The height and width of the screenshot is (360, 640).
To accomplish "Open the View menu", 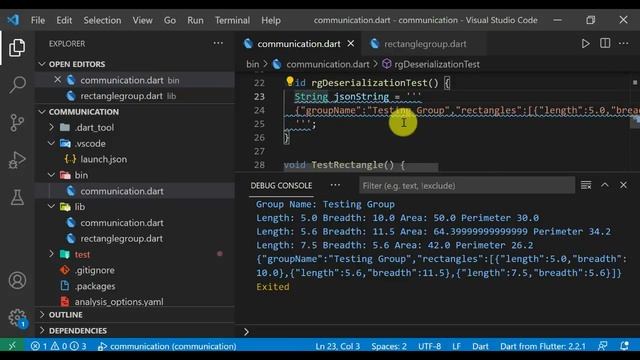I will pyautogui.click(x=142, y=20).
